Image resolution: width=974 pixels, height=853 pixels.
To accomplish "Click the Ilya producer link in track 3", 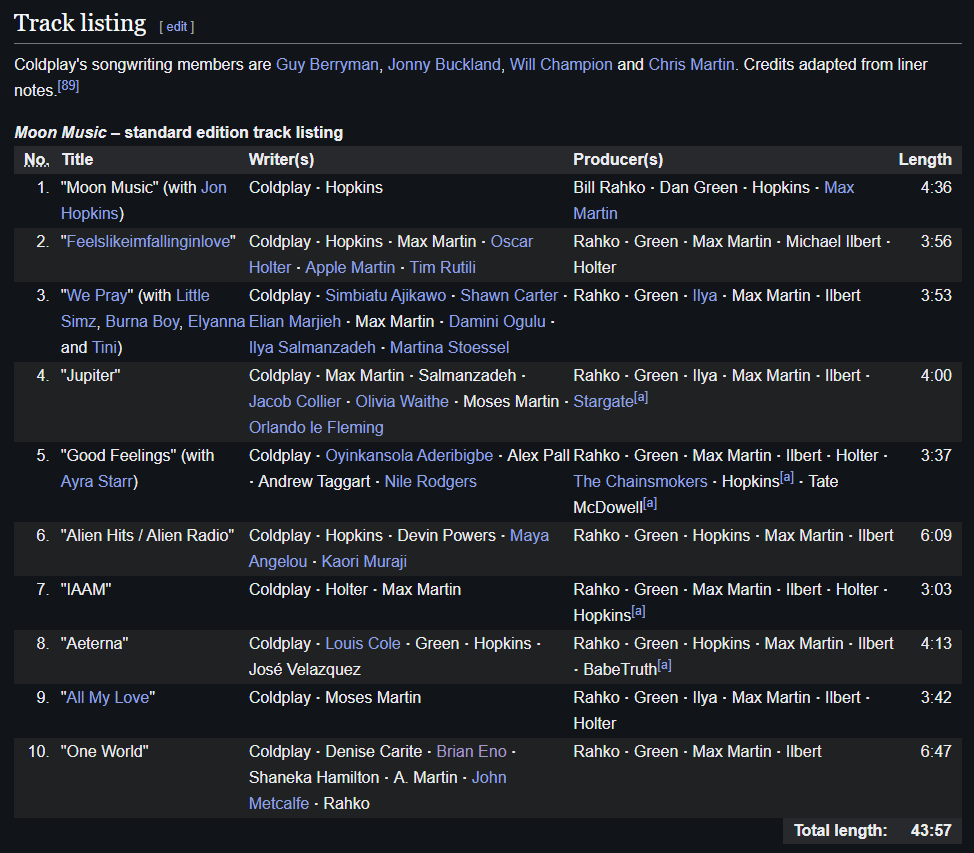I will tap(704, 296).
